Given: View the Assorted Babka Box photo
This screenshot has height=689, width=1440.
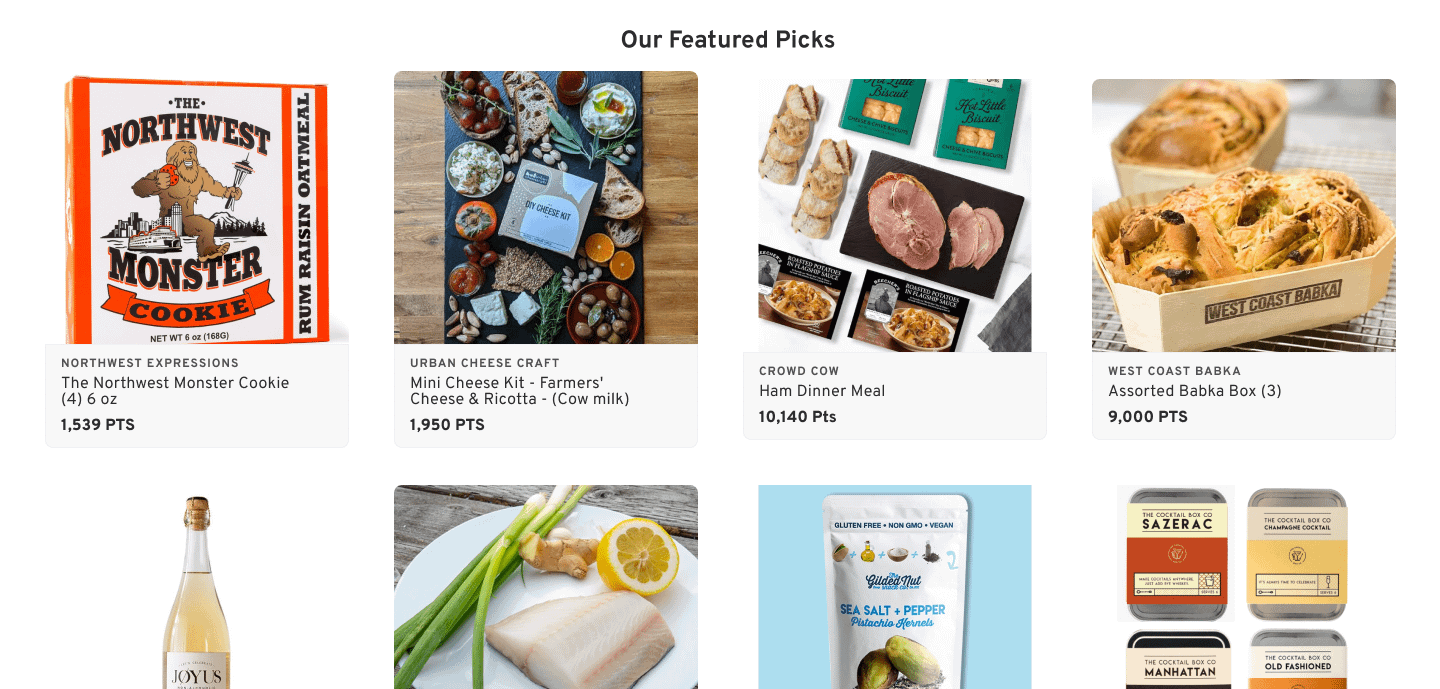Looking at the screenshot, I should 1244,216.
